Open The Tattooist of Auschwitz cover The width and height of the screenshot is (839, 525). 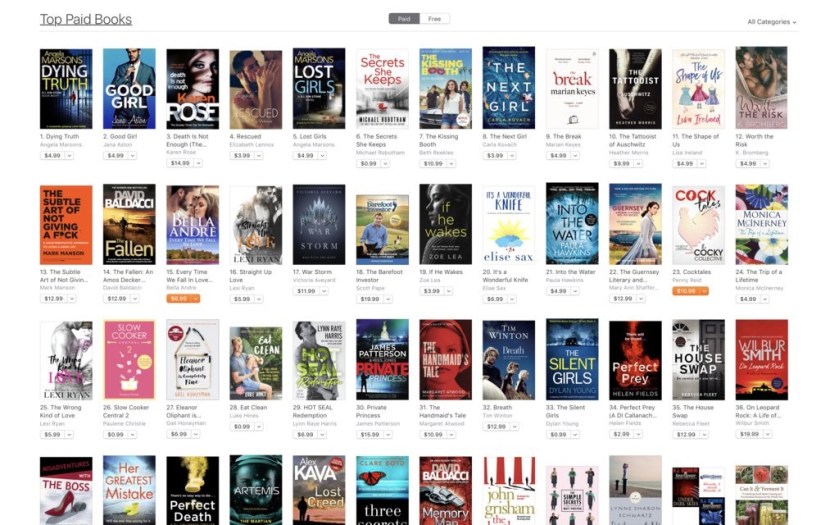[635, 89]
